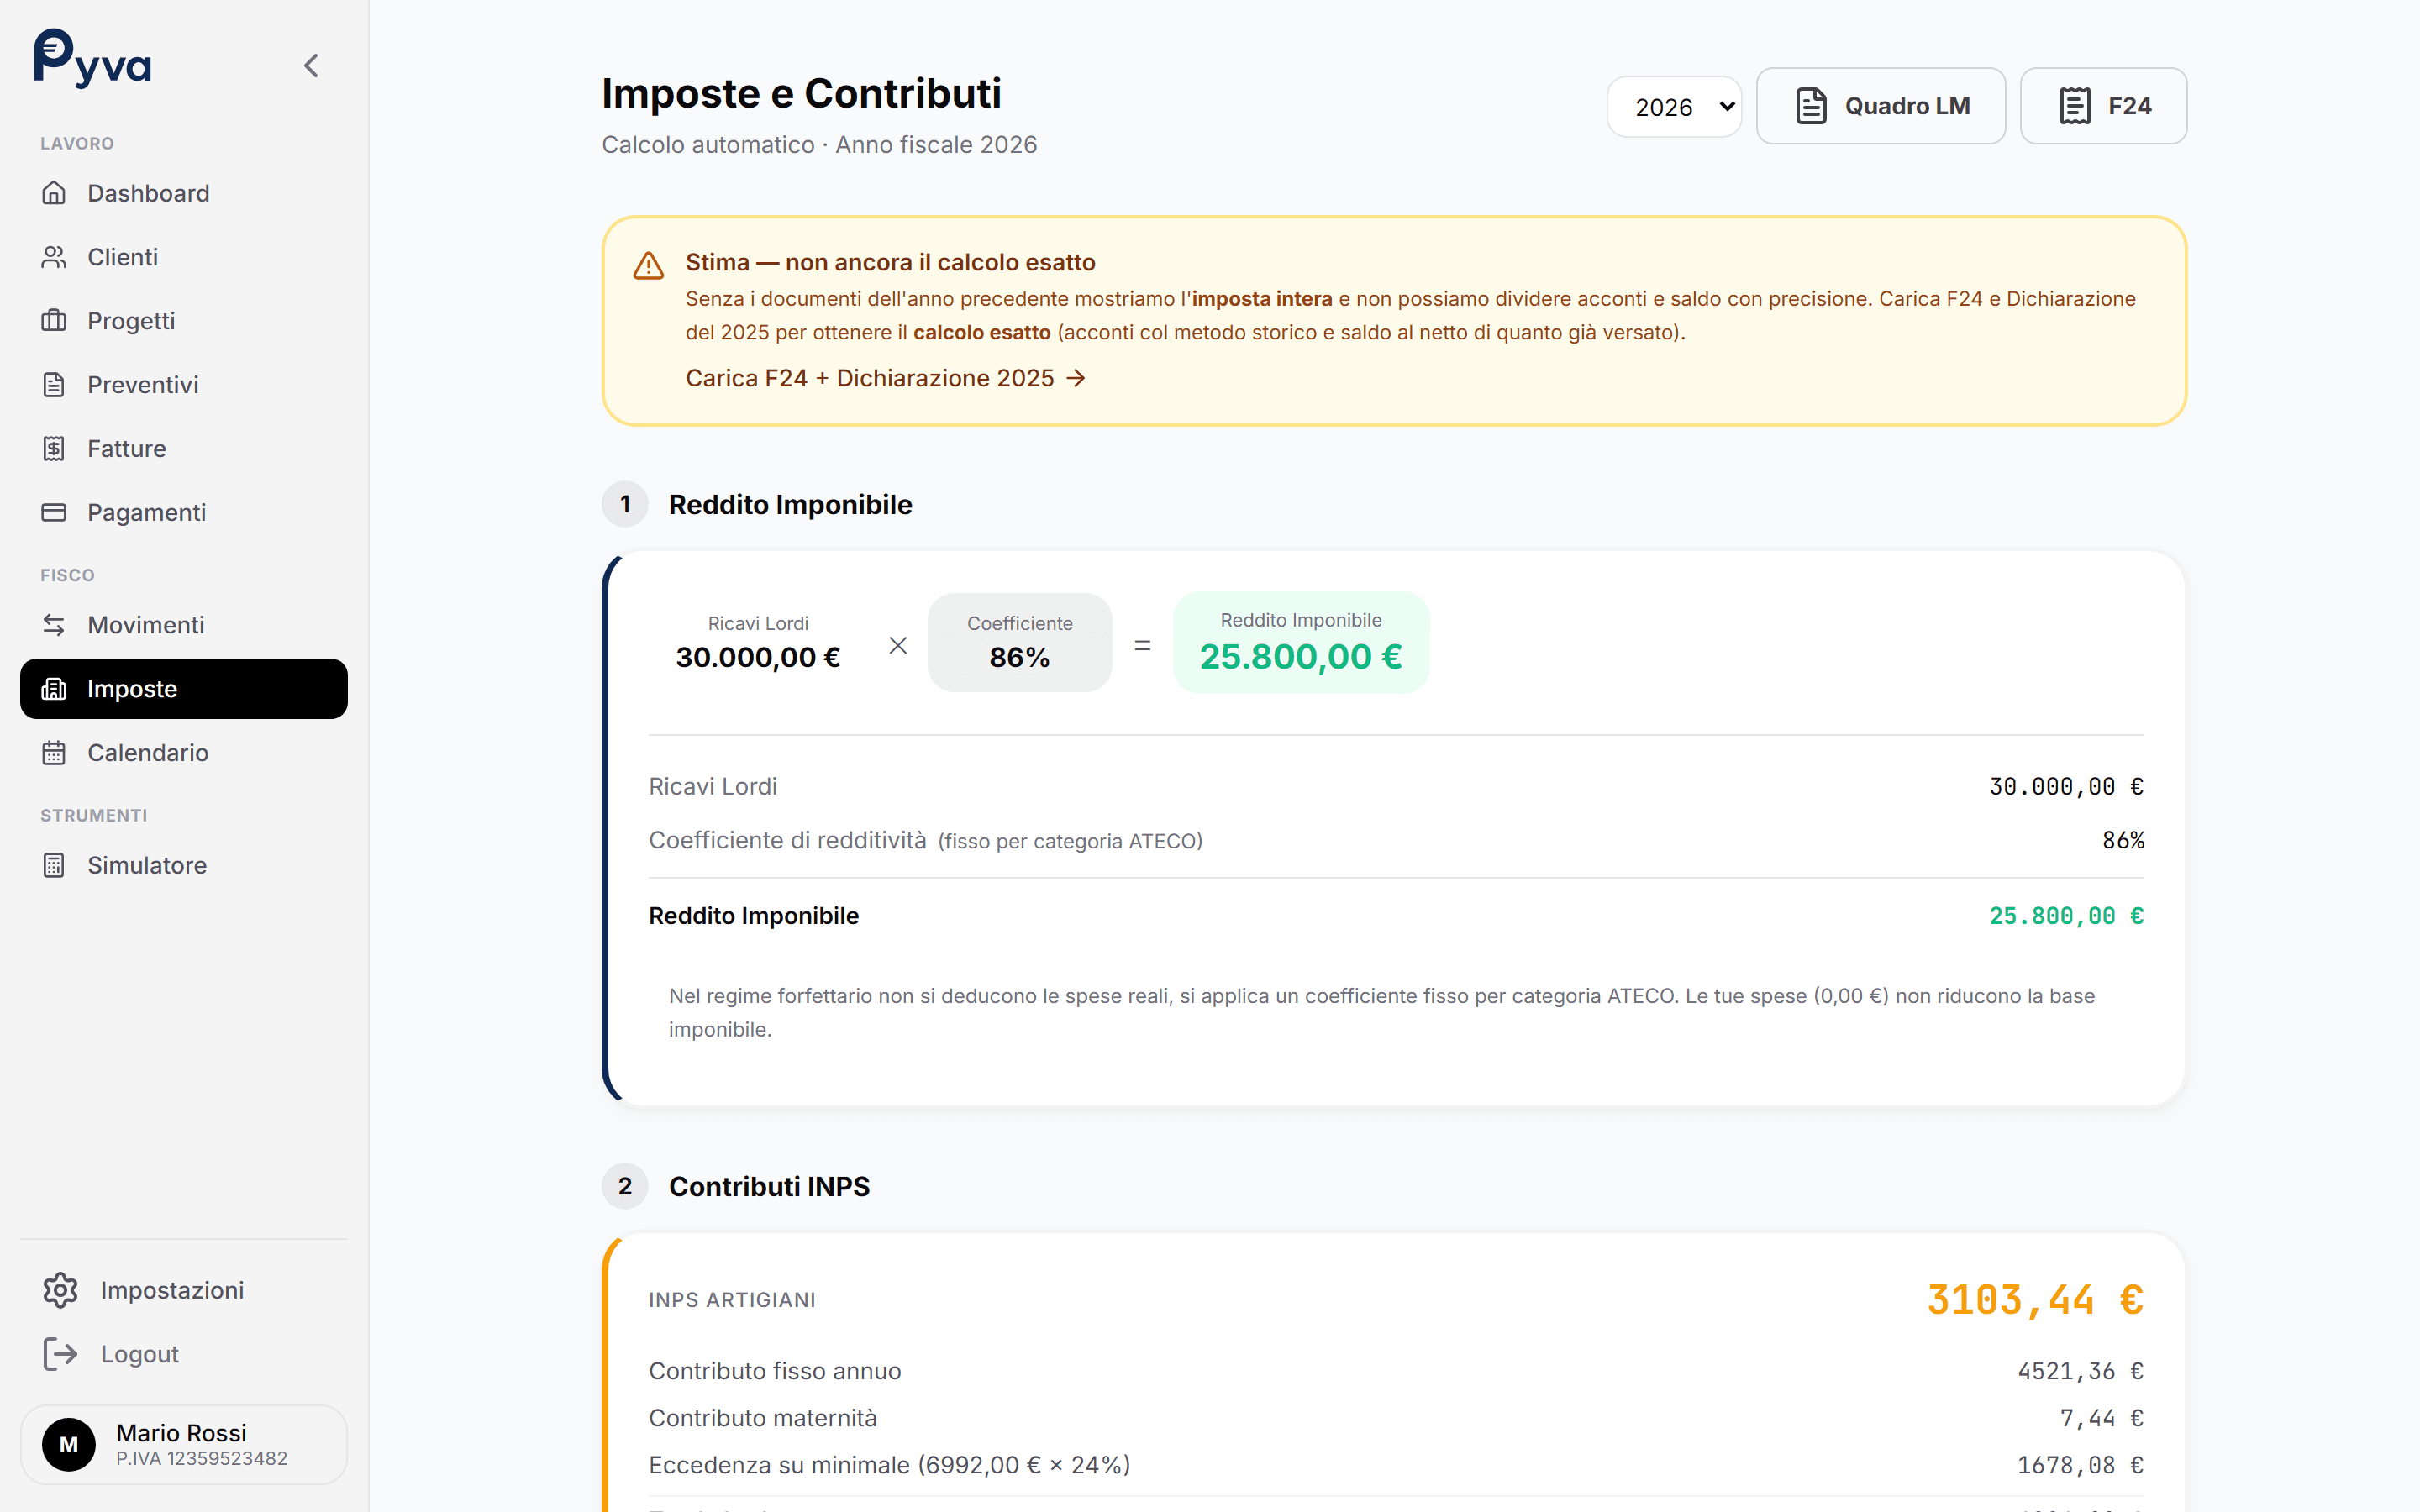2420x1512 pixels.
Task: Open the Dashboard menu item
Action: click(x=184, y=193)
